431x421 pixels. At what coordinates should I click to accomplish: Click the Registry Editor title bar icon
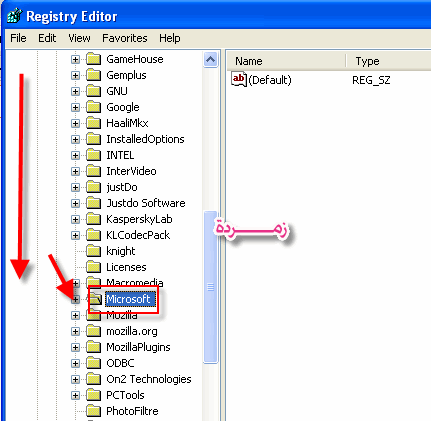point(15,16)
